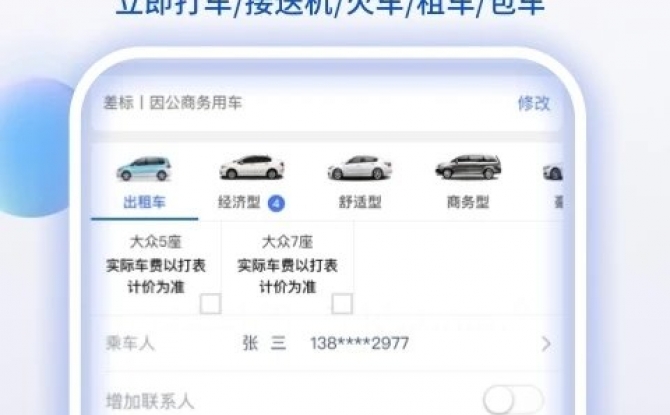The width and height of the screenshot is (670, 415).
Task: Choose the white economy car icon
Action: (x=252, y=167)
